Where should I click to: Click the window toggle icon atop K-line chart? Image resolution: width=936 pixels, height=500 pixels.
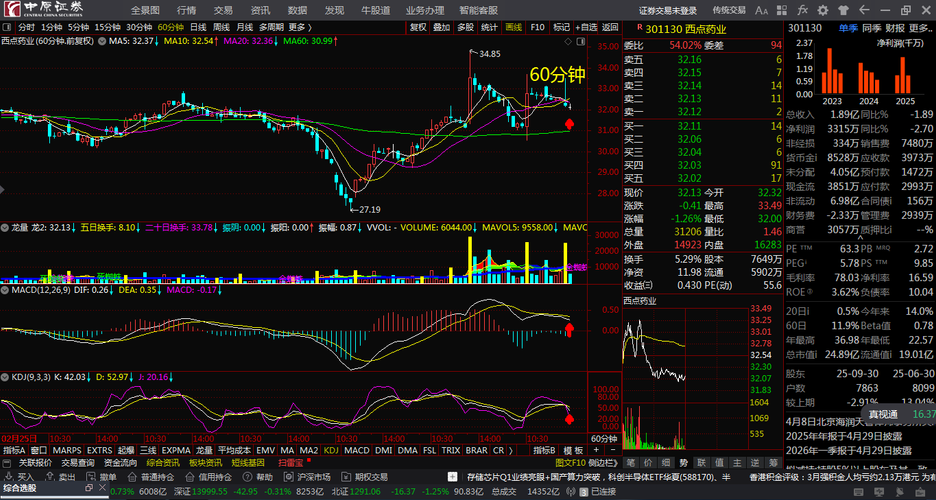coord(580,41)
